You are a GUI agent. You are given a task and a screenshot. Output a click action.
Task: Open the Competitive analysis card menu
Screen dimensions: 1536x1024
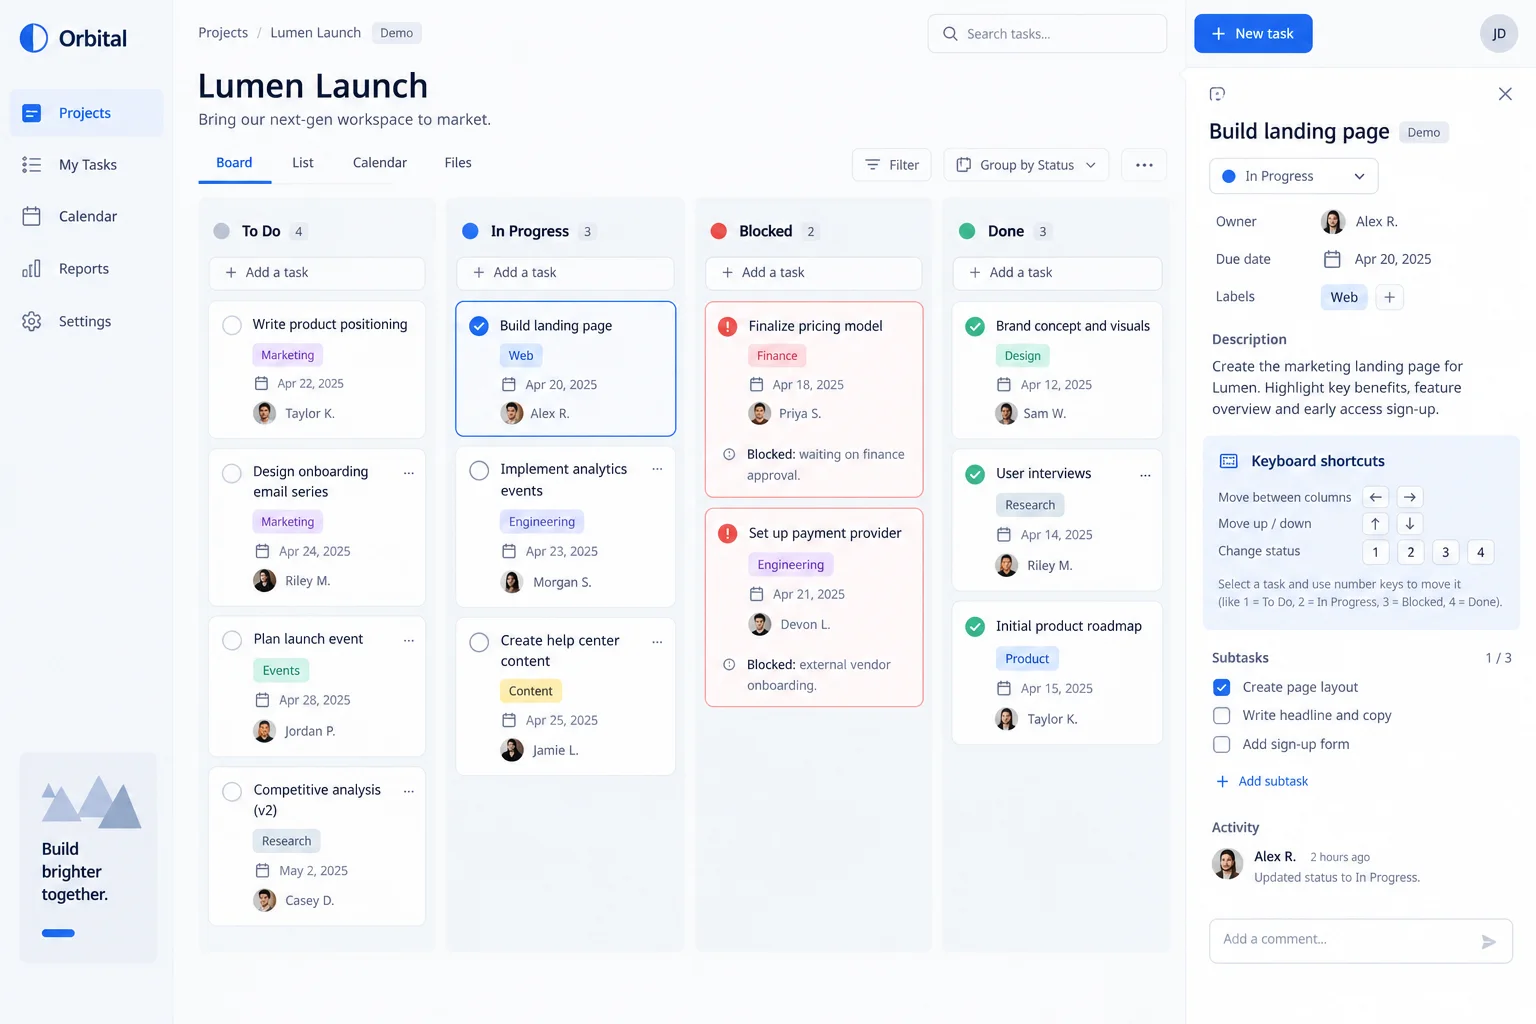click(x=409, y=791)
